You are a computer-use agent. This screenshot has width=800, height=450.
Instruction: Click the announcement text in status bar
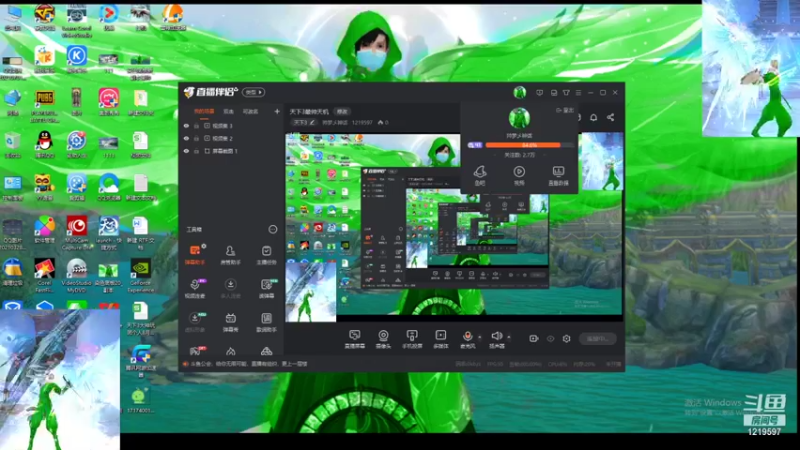(x=249, y=364)
